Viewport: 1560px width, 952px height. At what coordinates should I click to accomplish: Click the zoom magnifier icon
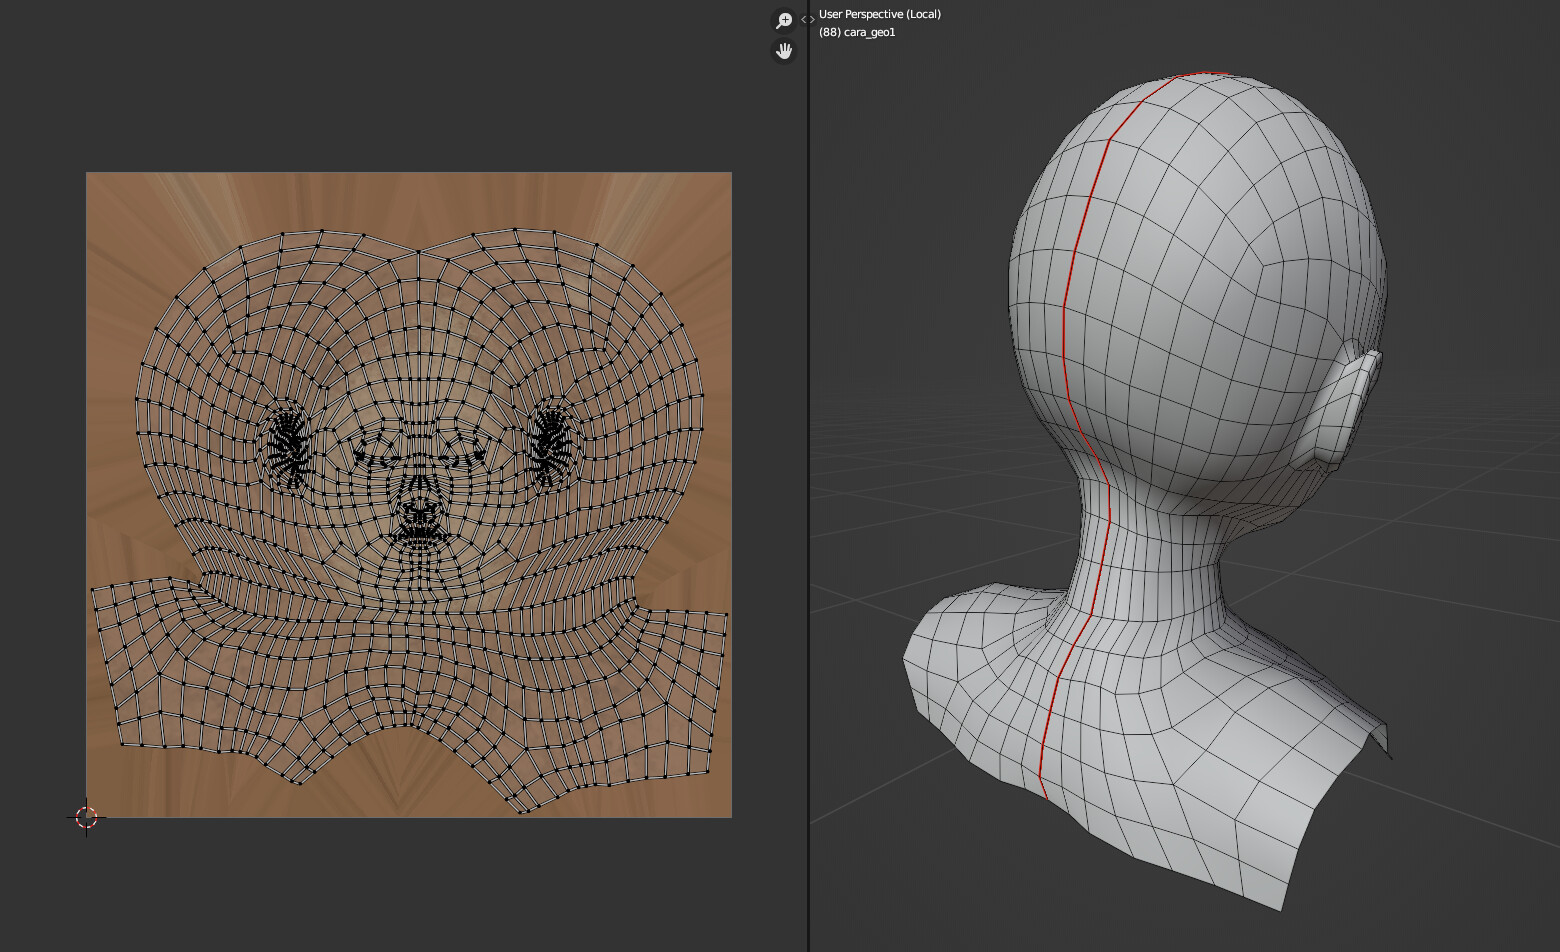[784, 20]
